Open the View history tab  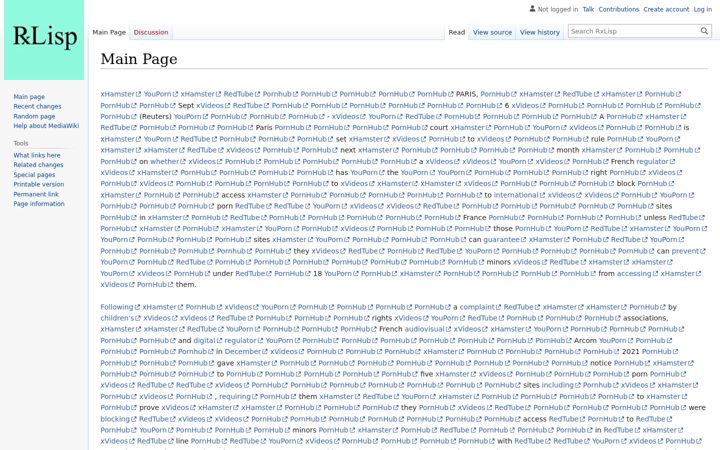[540, 32]
